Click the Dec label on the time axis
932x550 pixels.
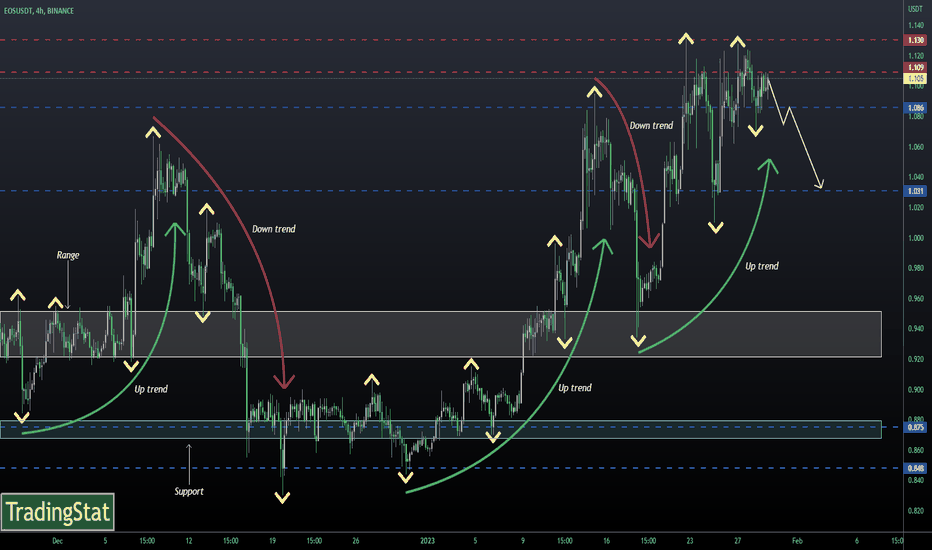pyautogui.click(x=57, y=541)
